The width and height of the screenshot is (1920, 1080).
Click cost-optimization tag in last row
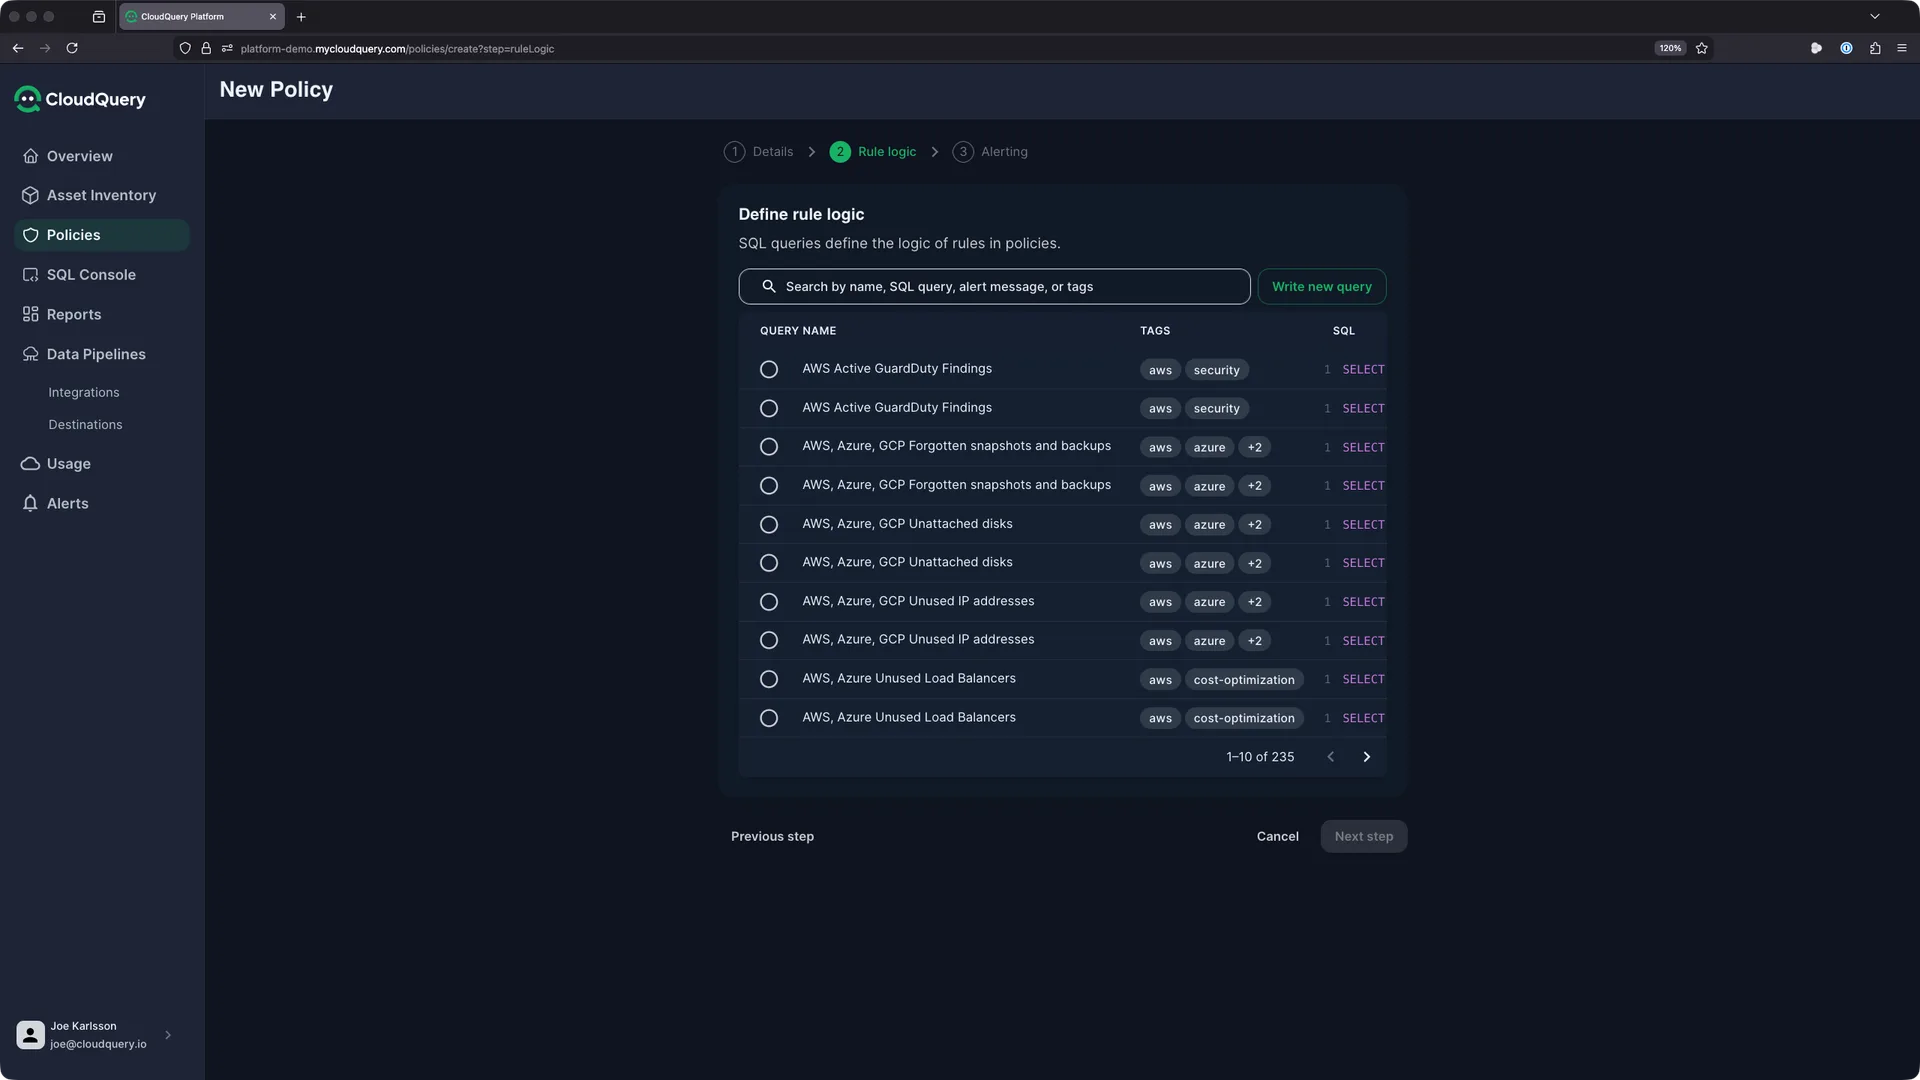click(1244, 718)
